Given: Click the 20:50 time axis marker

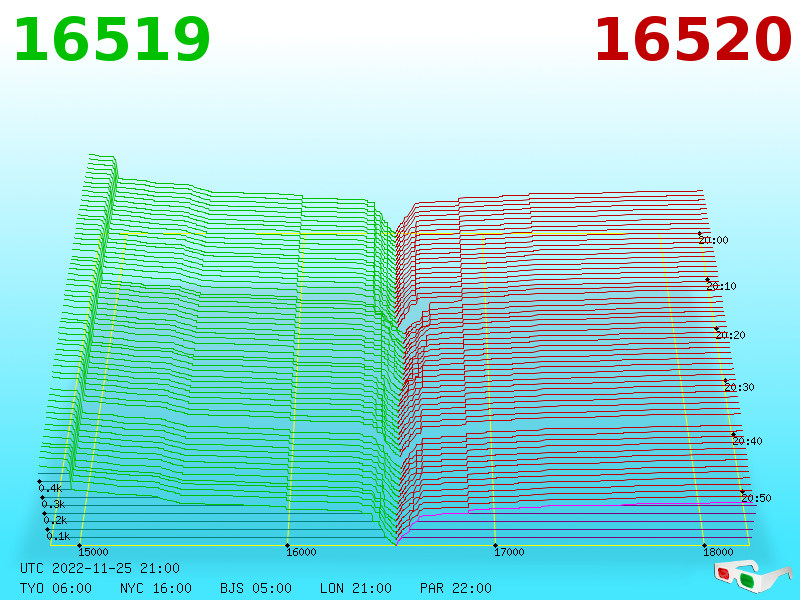Looking at the screenshot, I should (x=756, y=498).
